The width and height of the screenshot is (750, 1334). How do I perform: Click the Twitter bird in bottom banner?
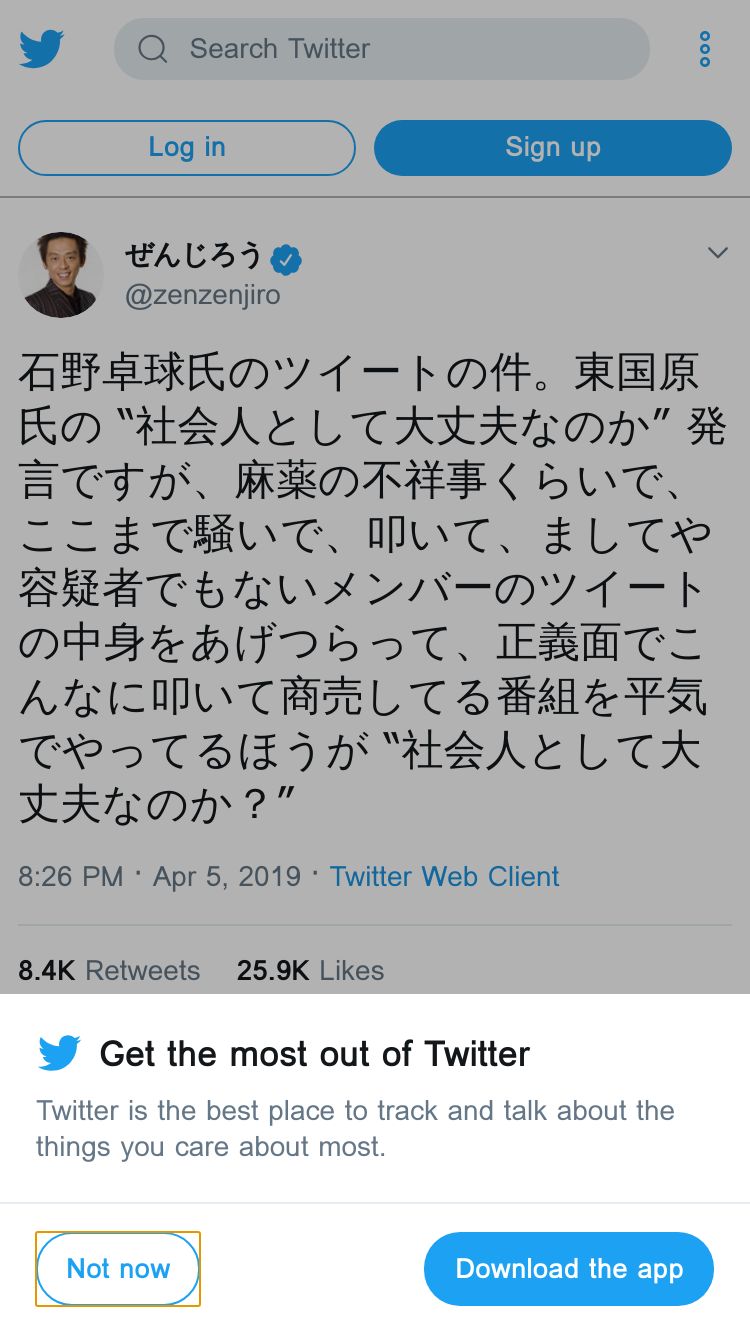pos(59,1053)
